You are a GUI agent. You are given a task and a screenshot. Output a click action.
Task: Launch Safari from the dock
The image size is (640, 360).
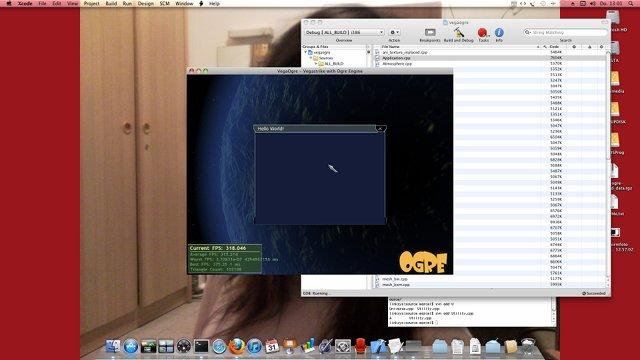(219, 347)
